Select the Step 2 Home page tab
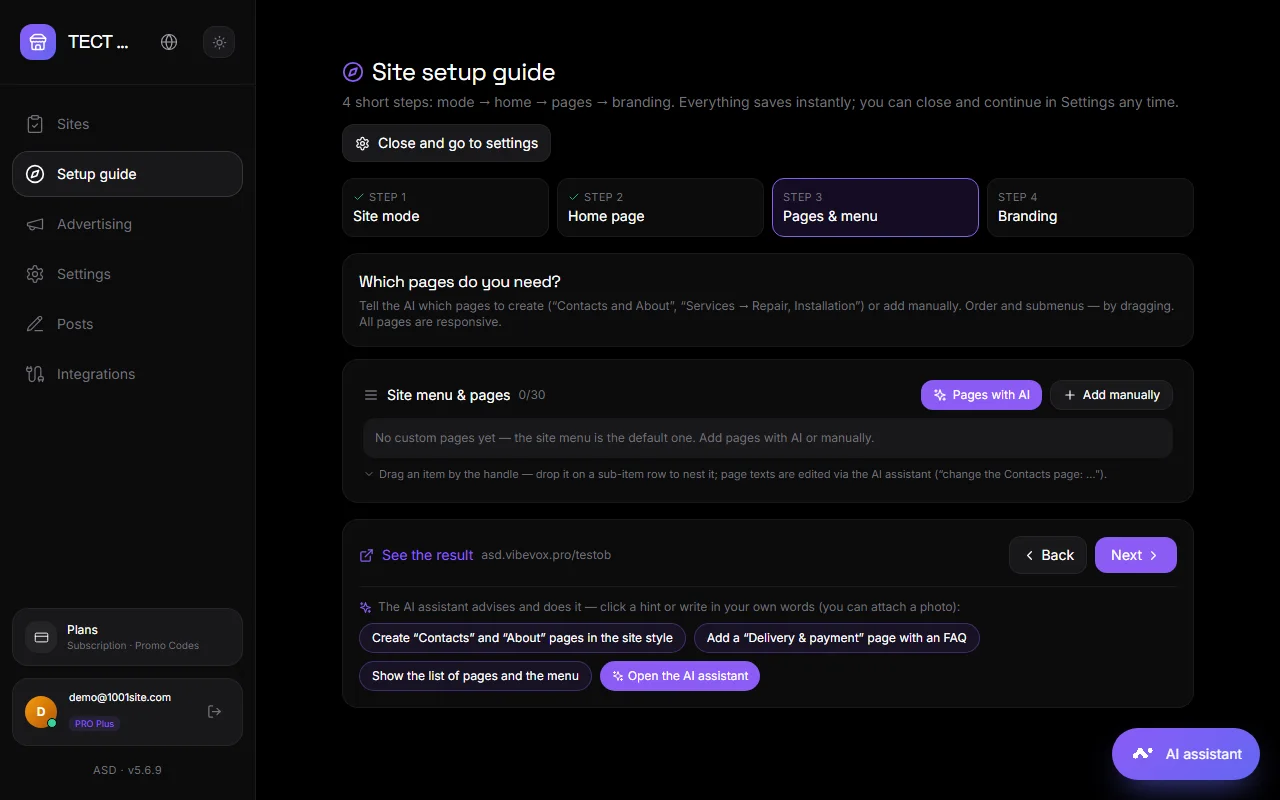This screenshot has height=800, width=1280. coord(660,207)
